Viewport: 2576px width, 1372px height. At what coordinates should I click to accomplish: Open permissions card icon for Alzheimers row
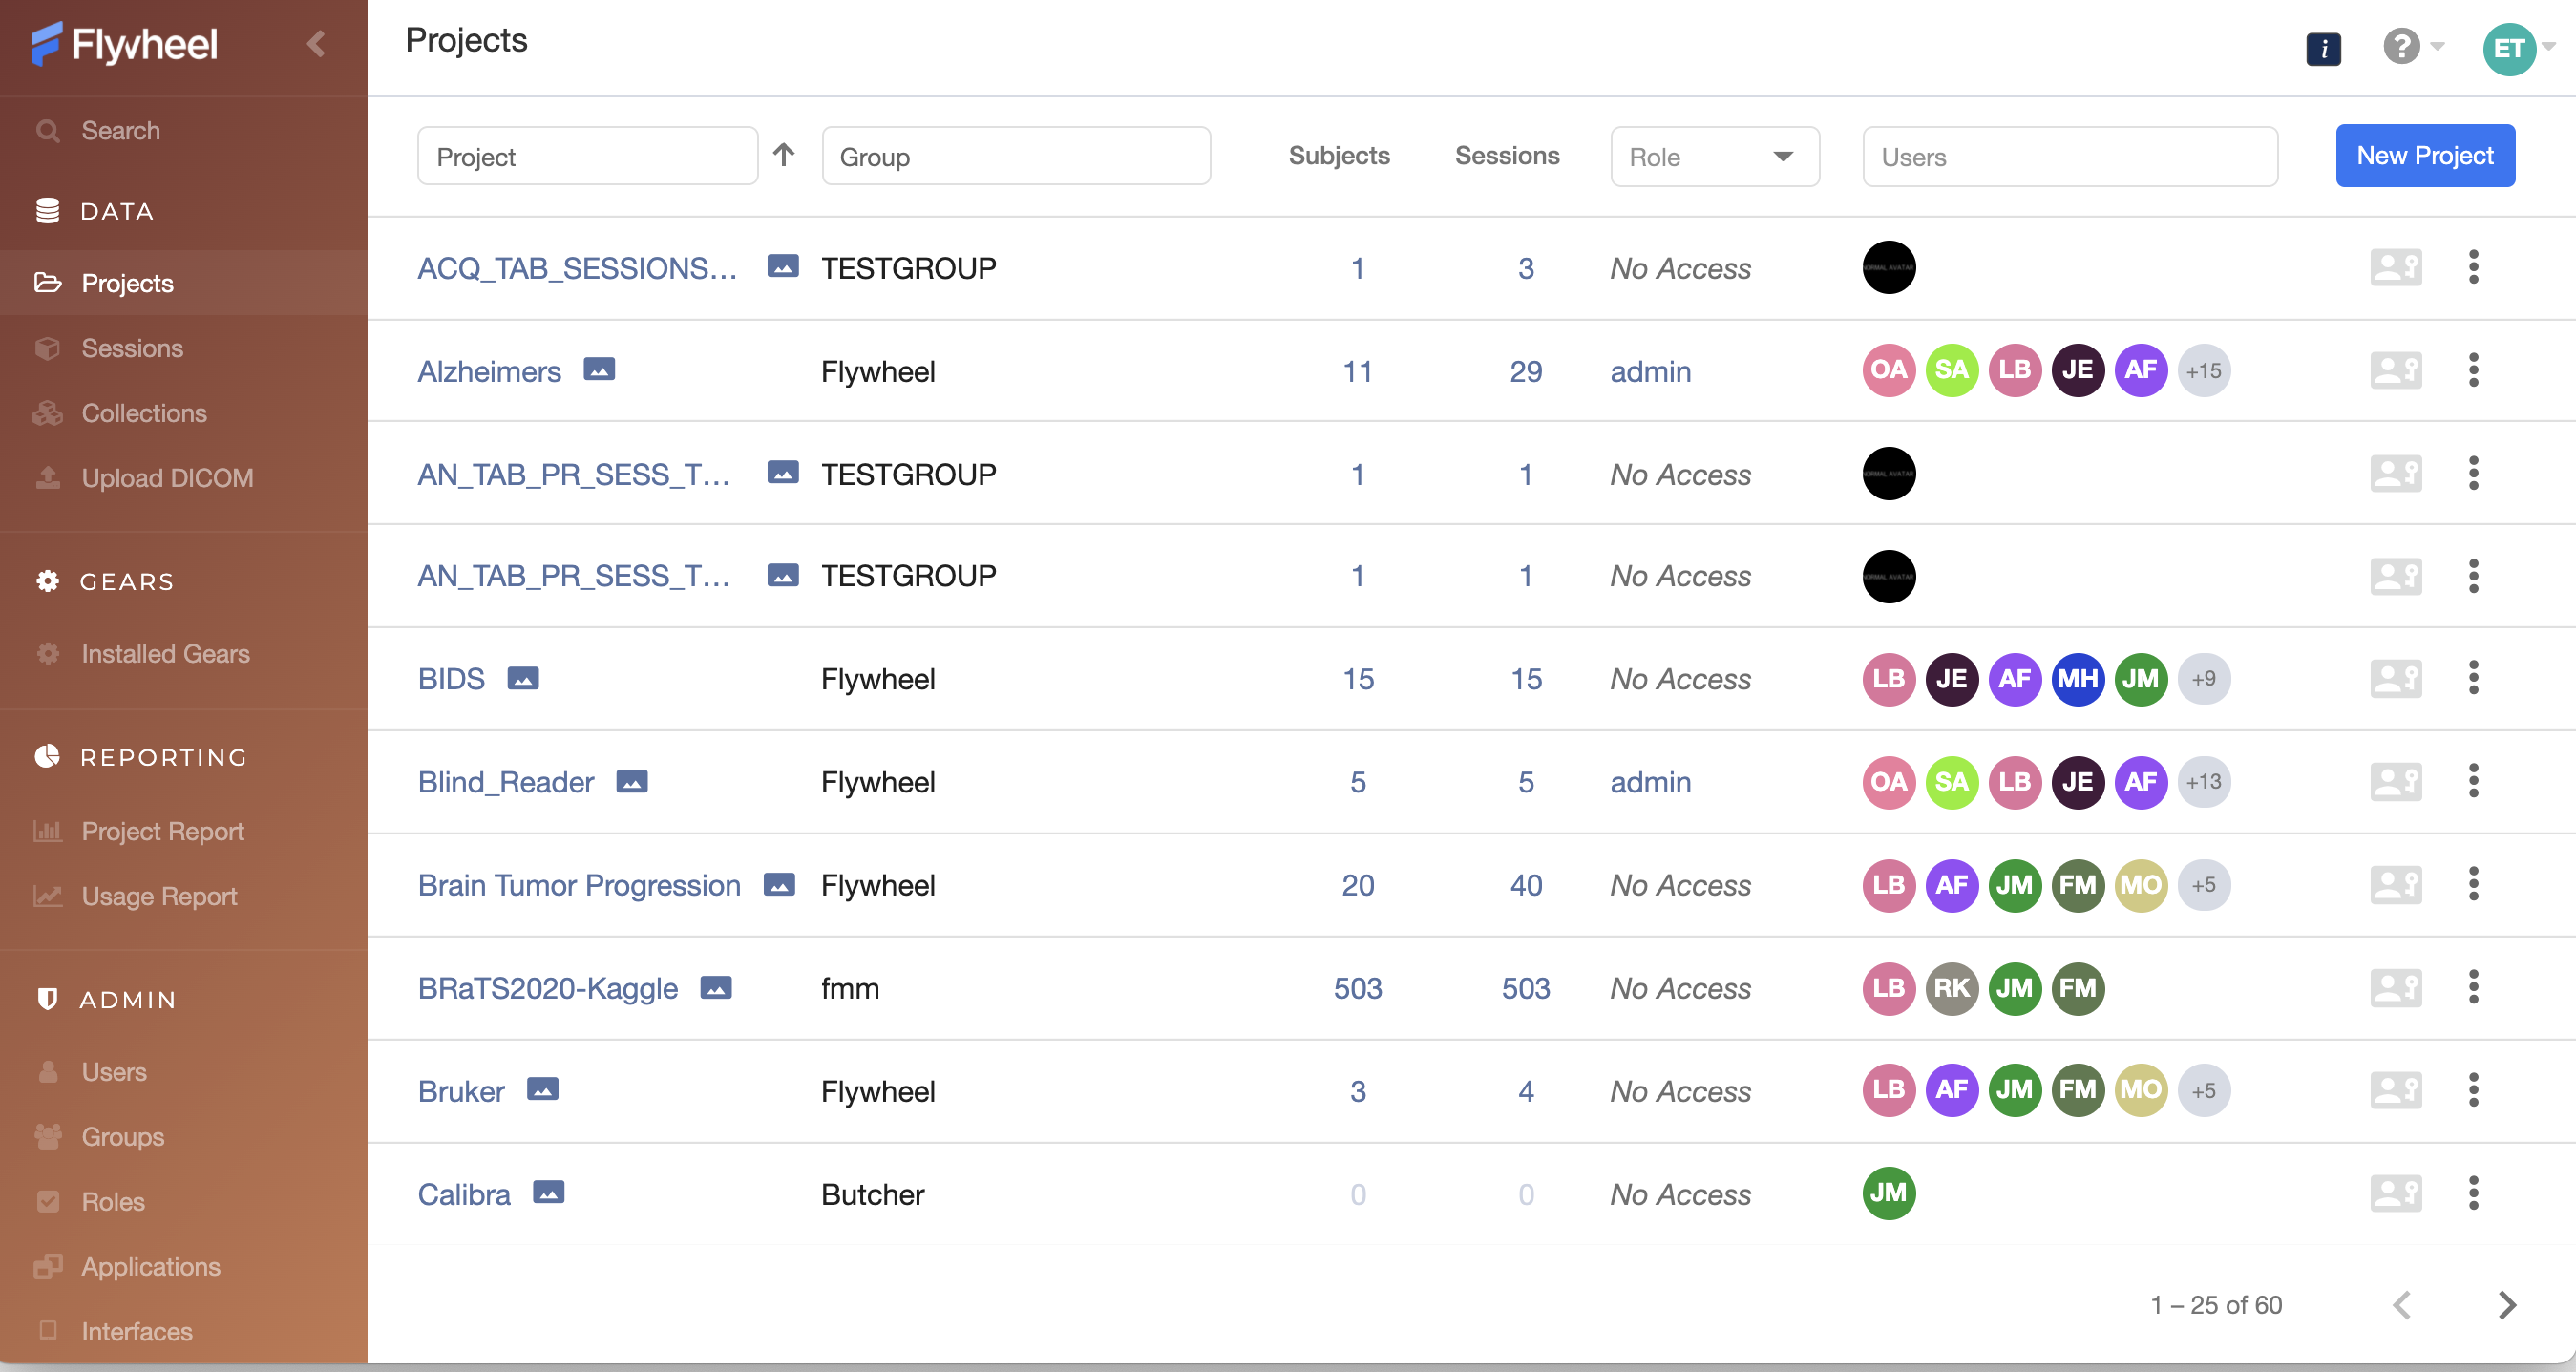2395,371
